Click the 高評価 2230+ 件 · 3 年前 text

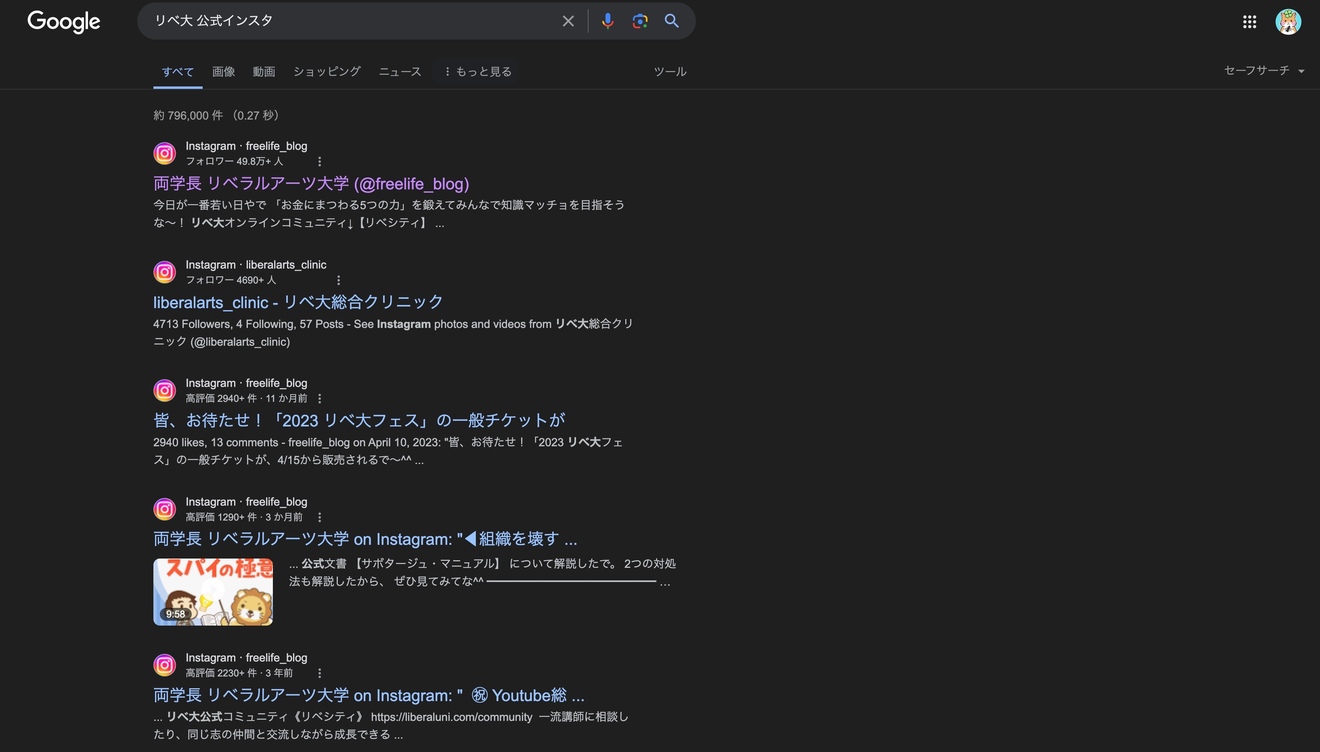[239, 674]
